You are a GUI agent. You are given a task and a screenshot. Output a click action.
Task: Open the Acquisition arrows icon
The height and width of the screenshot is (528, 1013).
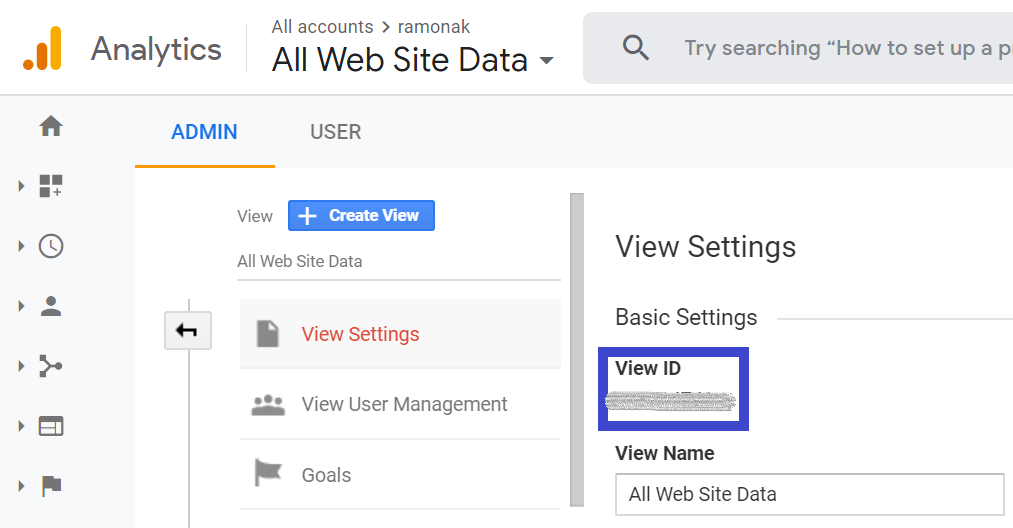(51, 366)
